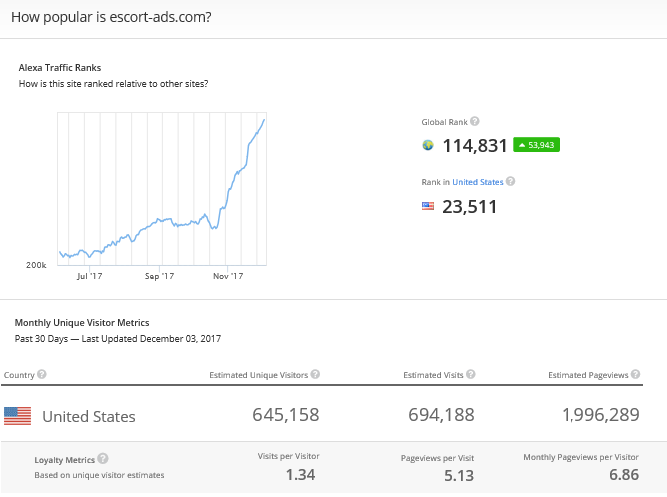667x497 pixels.
Task: Click the green 53,943 rank change badge
Action: (x=536, y=145)
